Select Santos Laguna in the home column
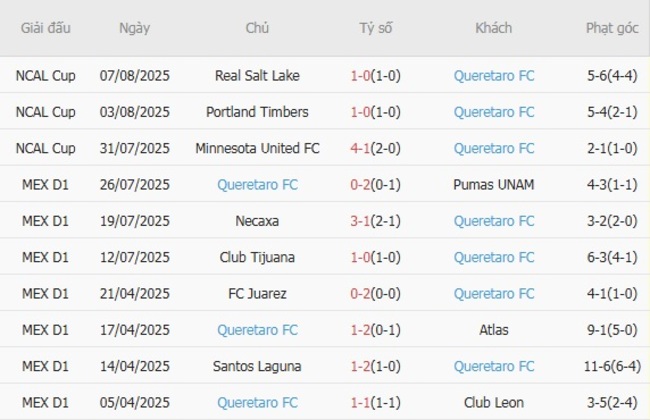This screenshot has width=650, height=420. coord(257,367)
